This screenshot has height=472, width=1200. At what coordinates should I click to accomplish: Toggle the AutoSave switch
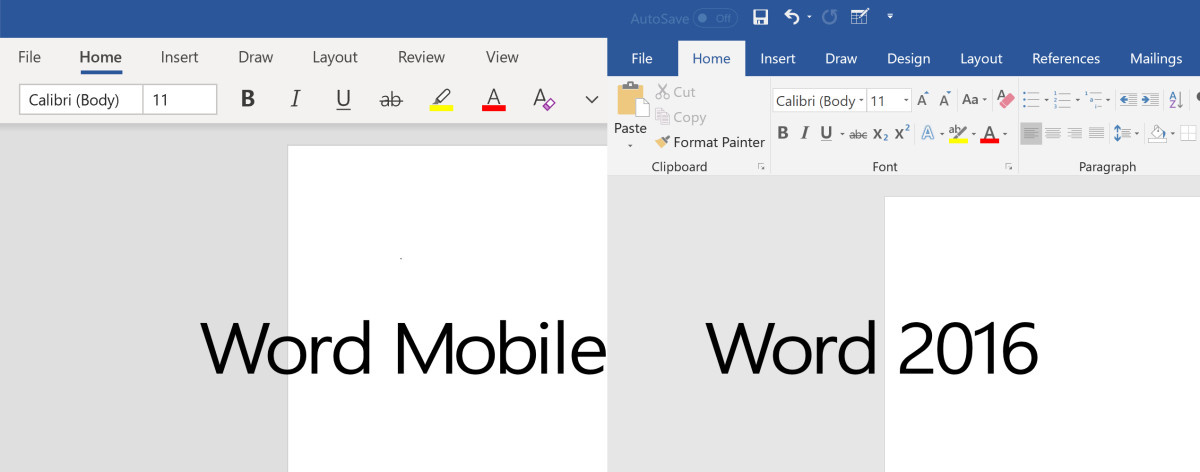715,18
